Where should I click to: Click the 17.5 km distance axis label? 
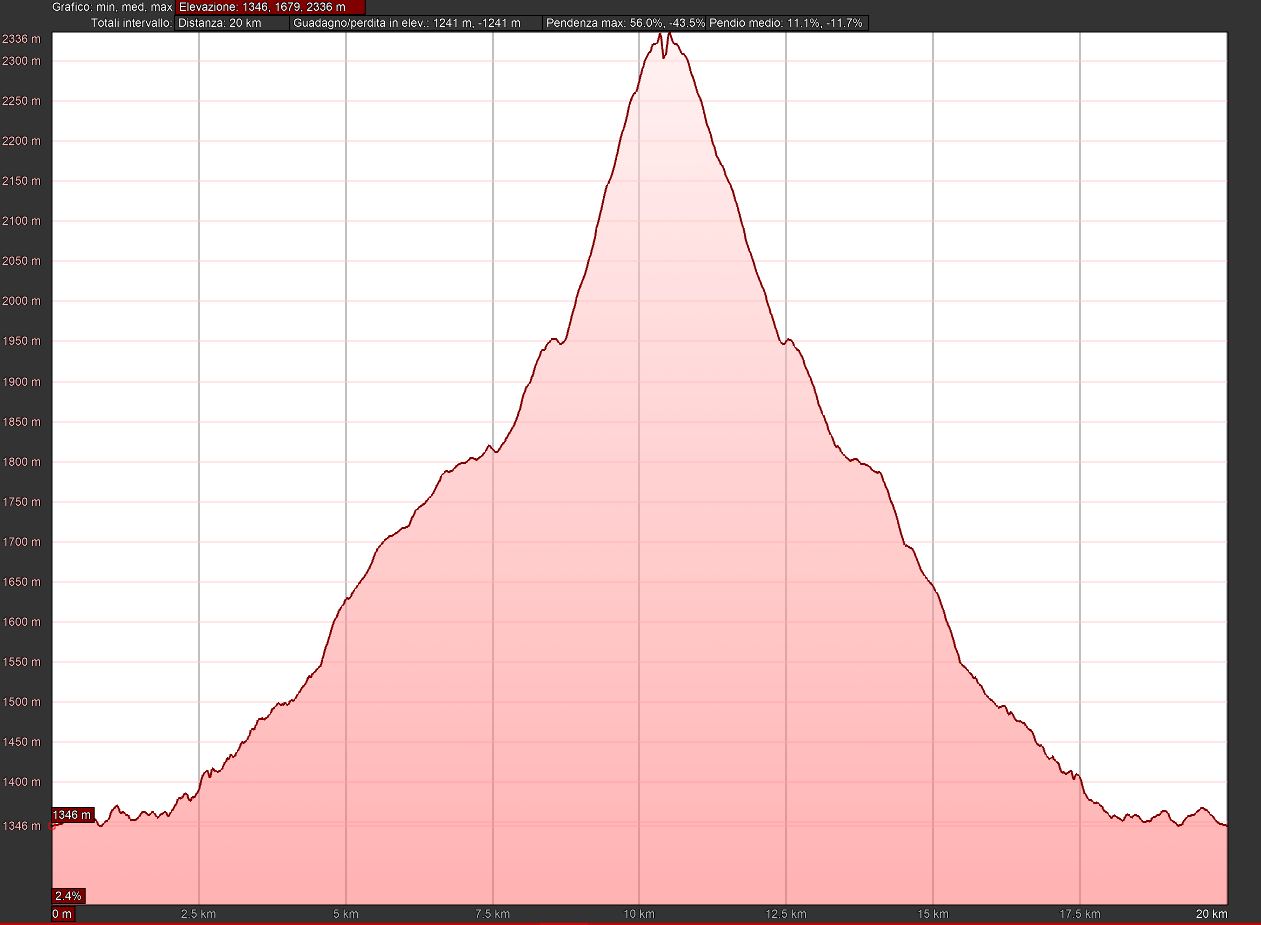(1080, 914)
